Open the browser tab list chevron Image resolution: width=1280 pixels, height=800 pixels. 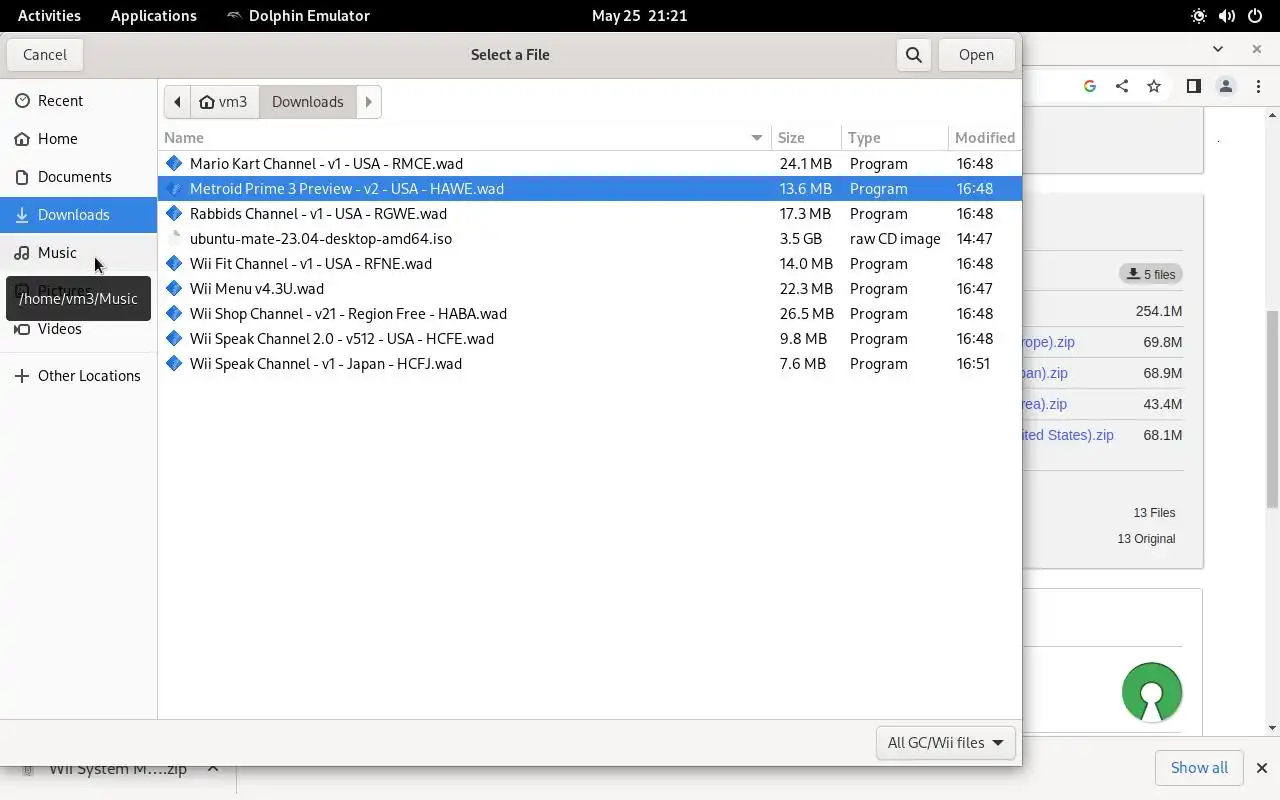tap(1218, 48)
